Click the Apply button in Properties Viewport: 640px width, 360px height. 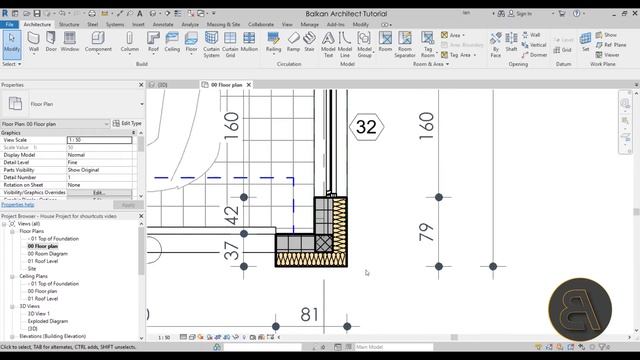pos(128,205)
